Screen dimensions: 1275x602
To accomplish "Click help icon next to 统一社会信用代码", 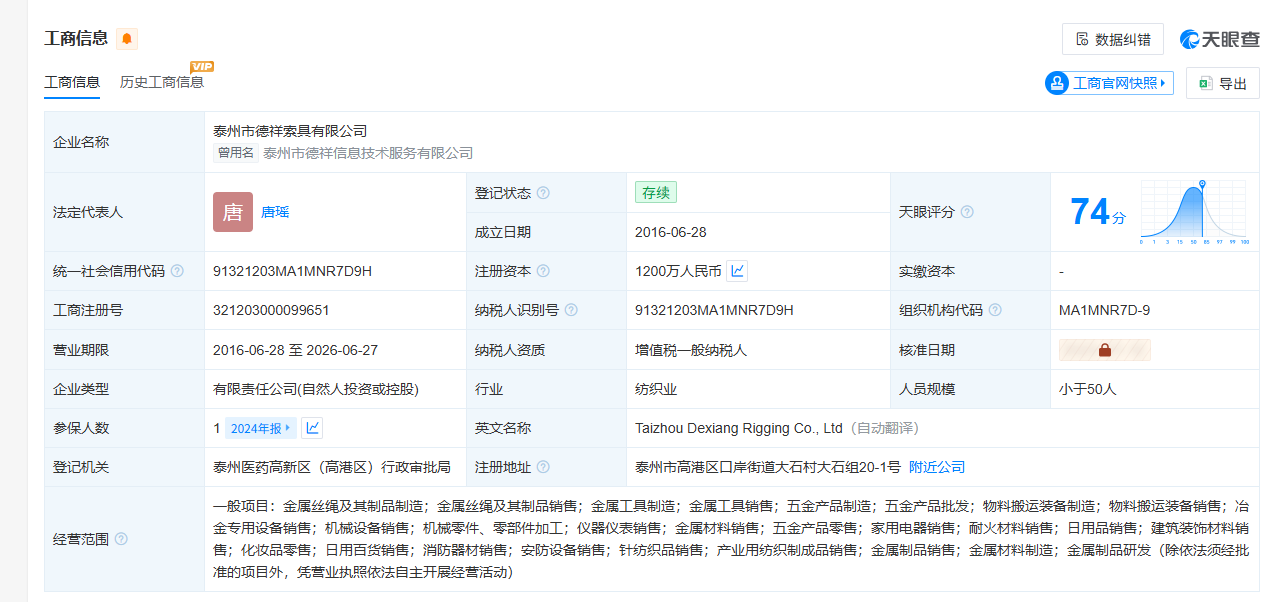I will [177, 271].
